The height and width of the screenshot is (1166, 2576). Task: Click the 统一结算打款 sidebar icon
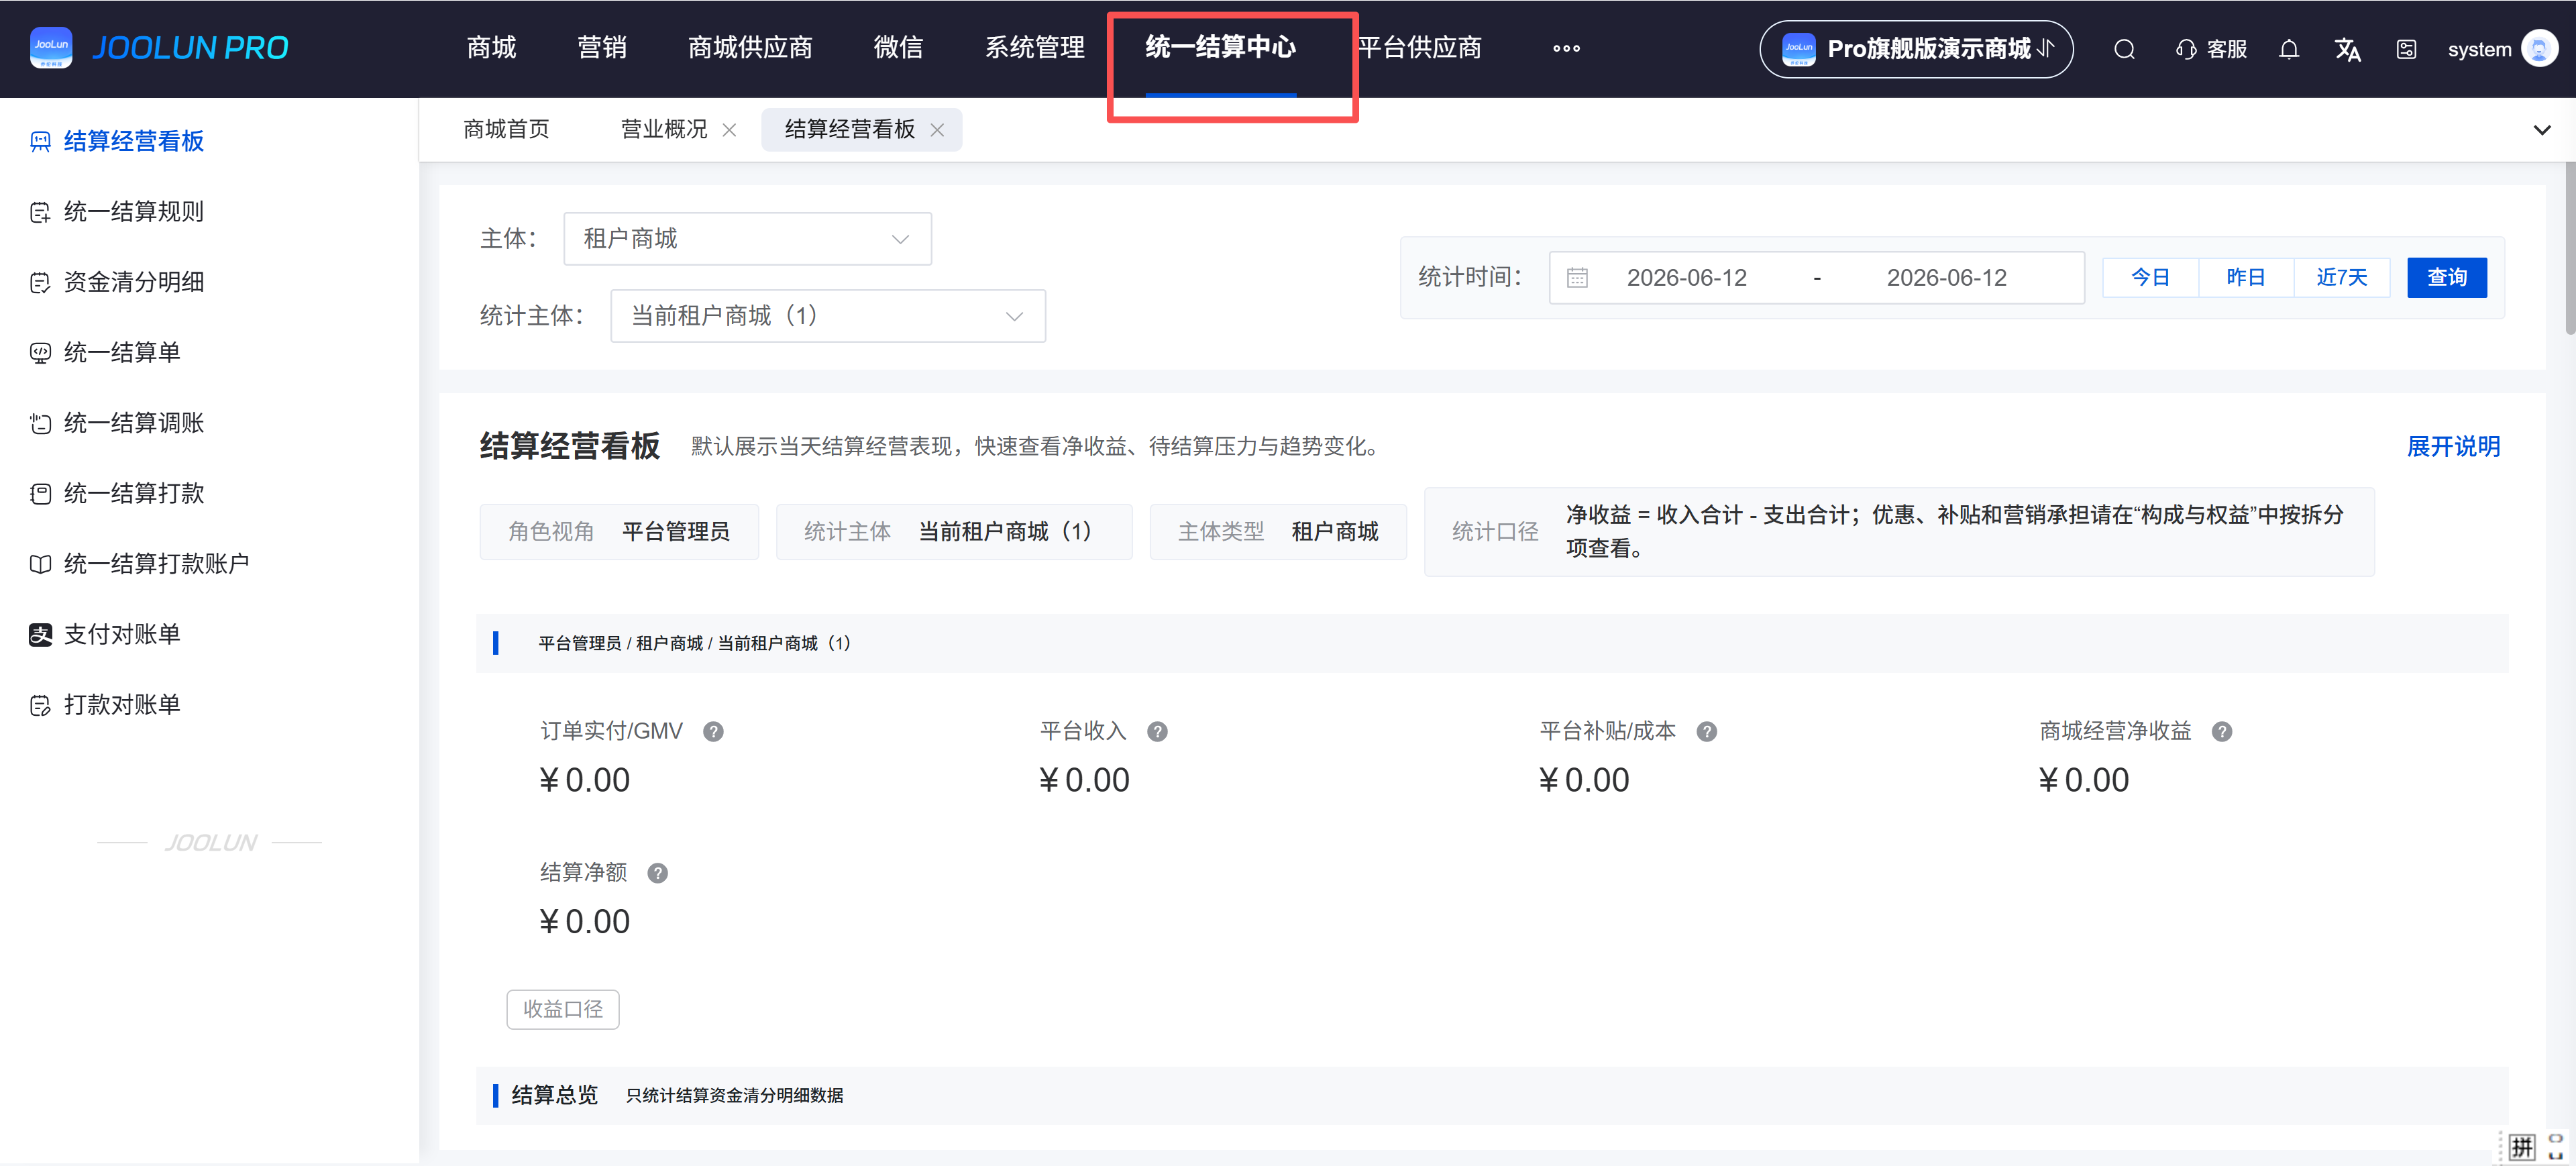point(40,493)
